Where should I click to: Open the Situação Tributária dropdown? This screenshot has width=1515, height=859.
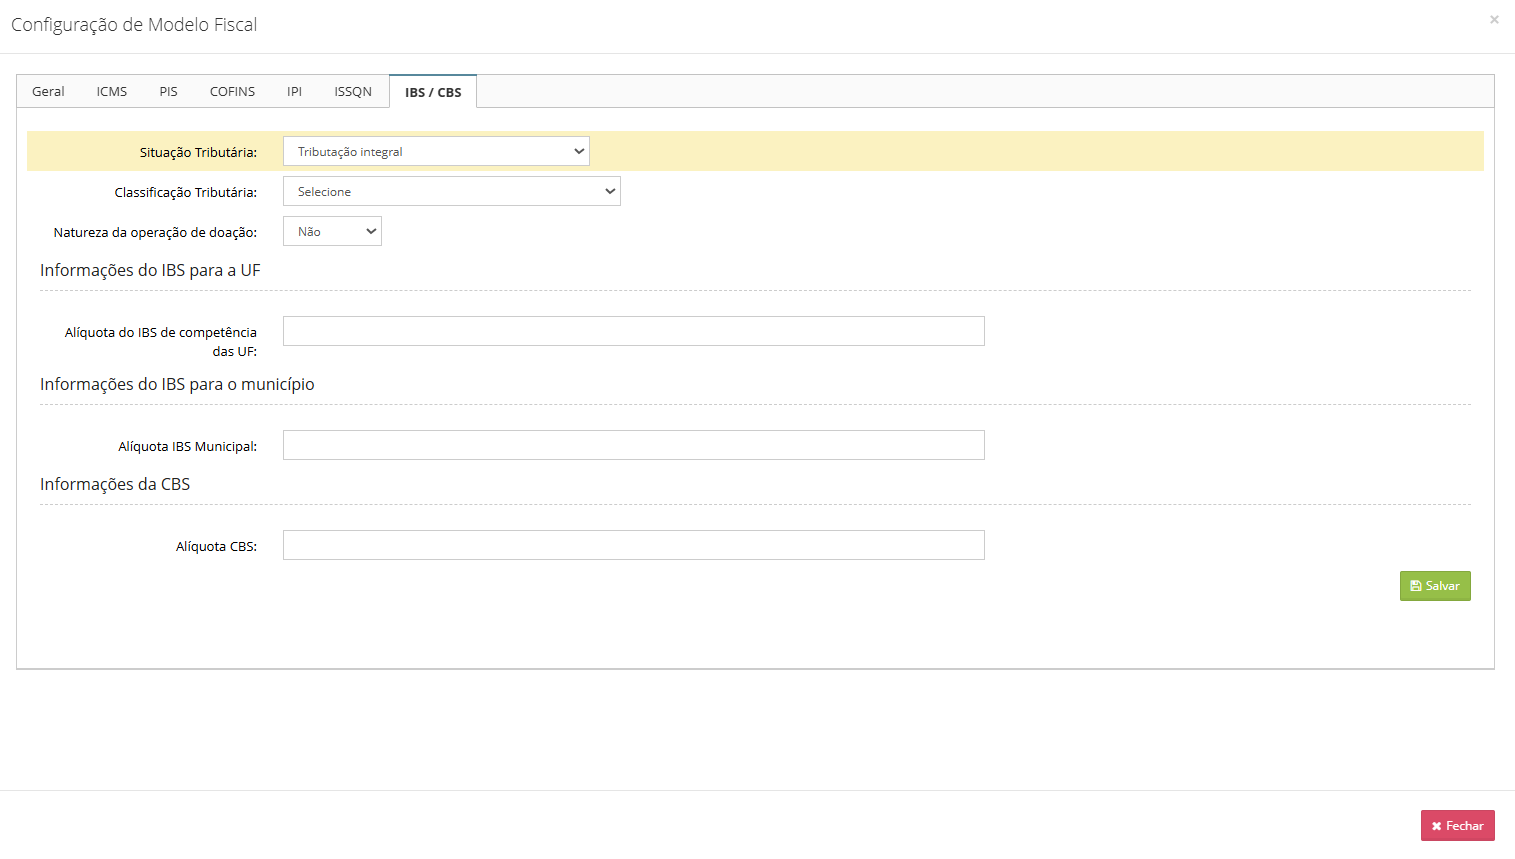tap(436, 152)
